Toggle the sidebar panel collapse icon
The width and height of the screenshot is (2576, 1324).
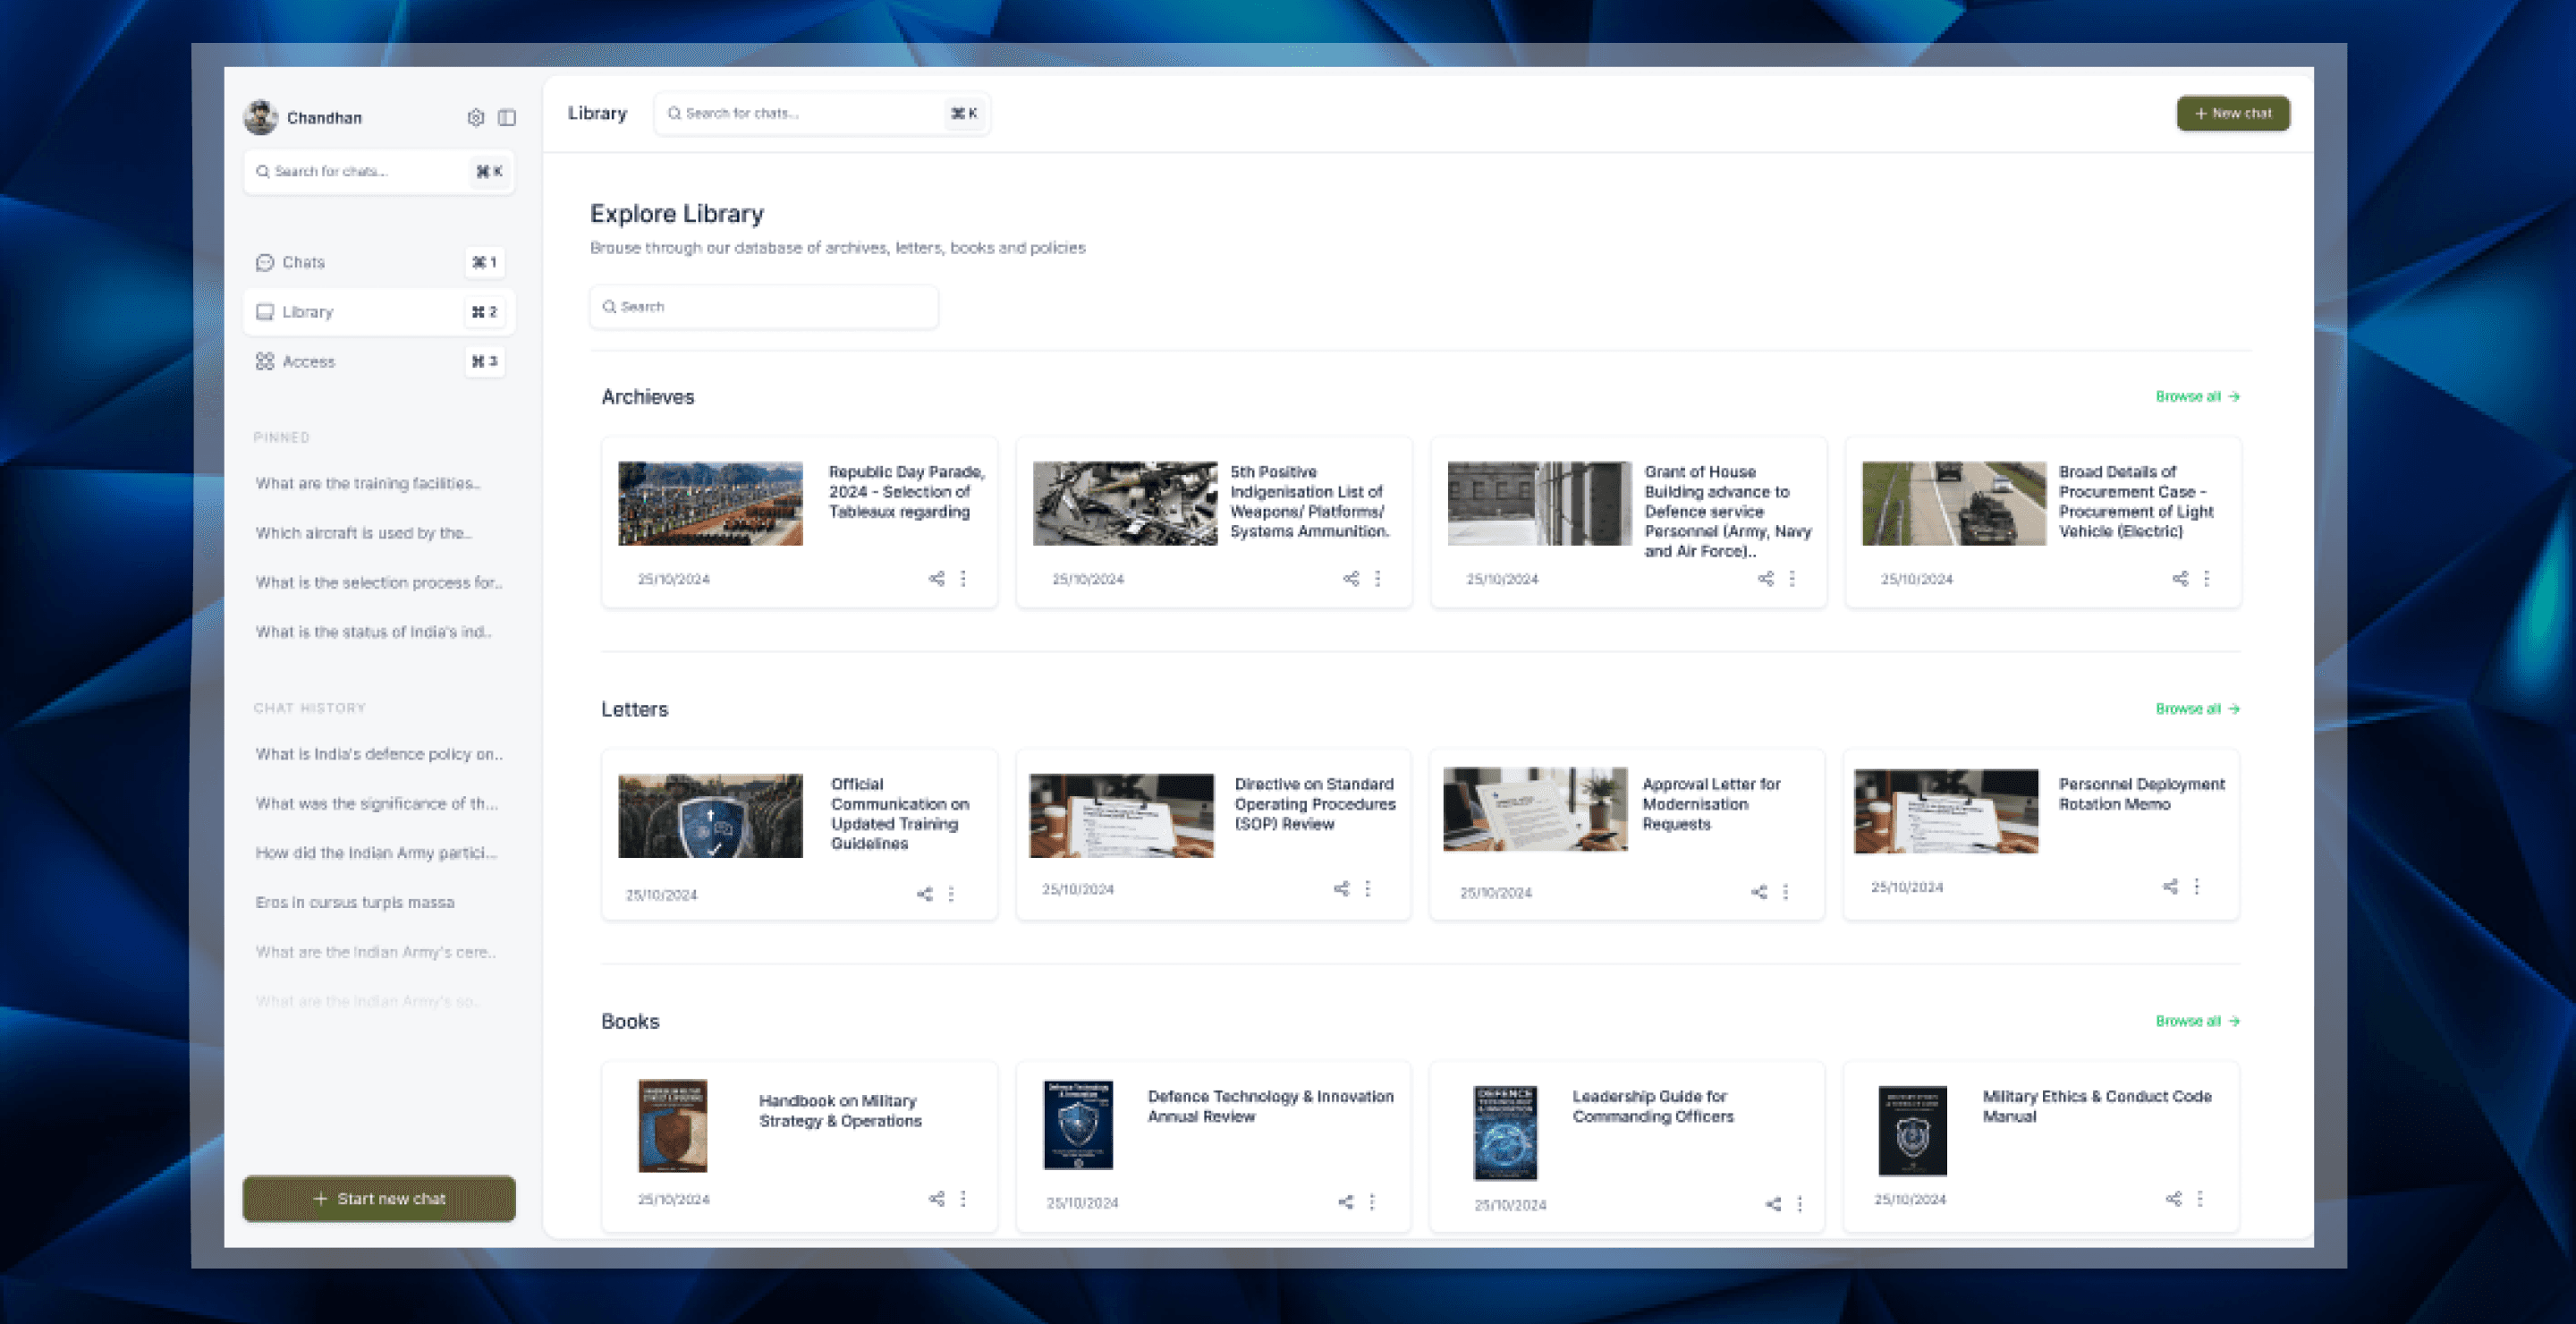[x=507, y=117]
